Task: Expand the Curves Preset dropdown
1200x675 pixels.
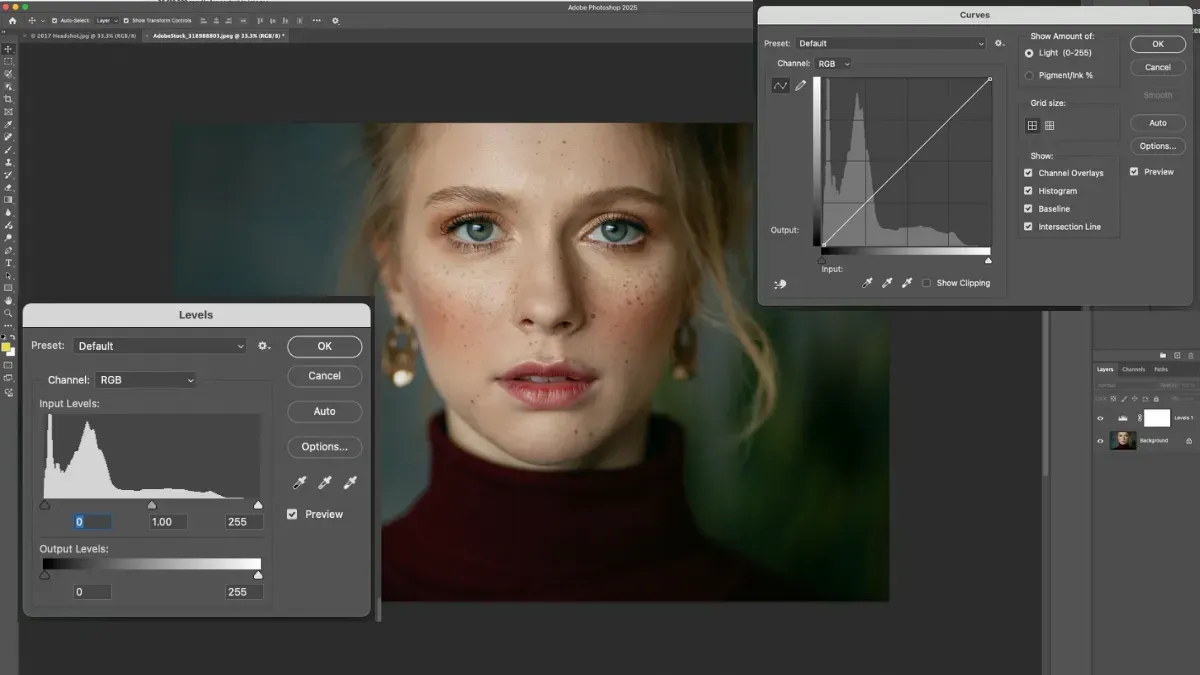Action: click(x=890, y=44)
